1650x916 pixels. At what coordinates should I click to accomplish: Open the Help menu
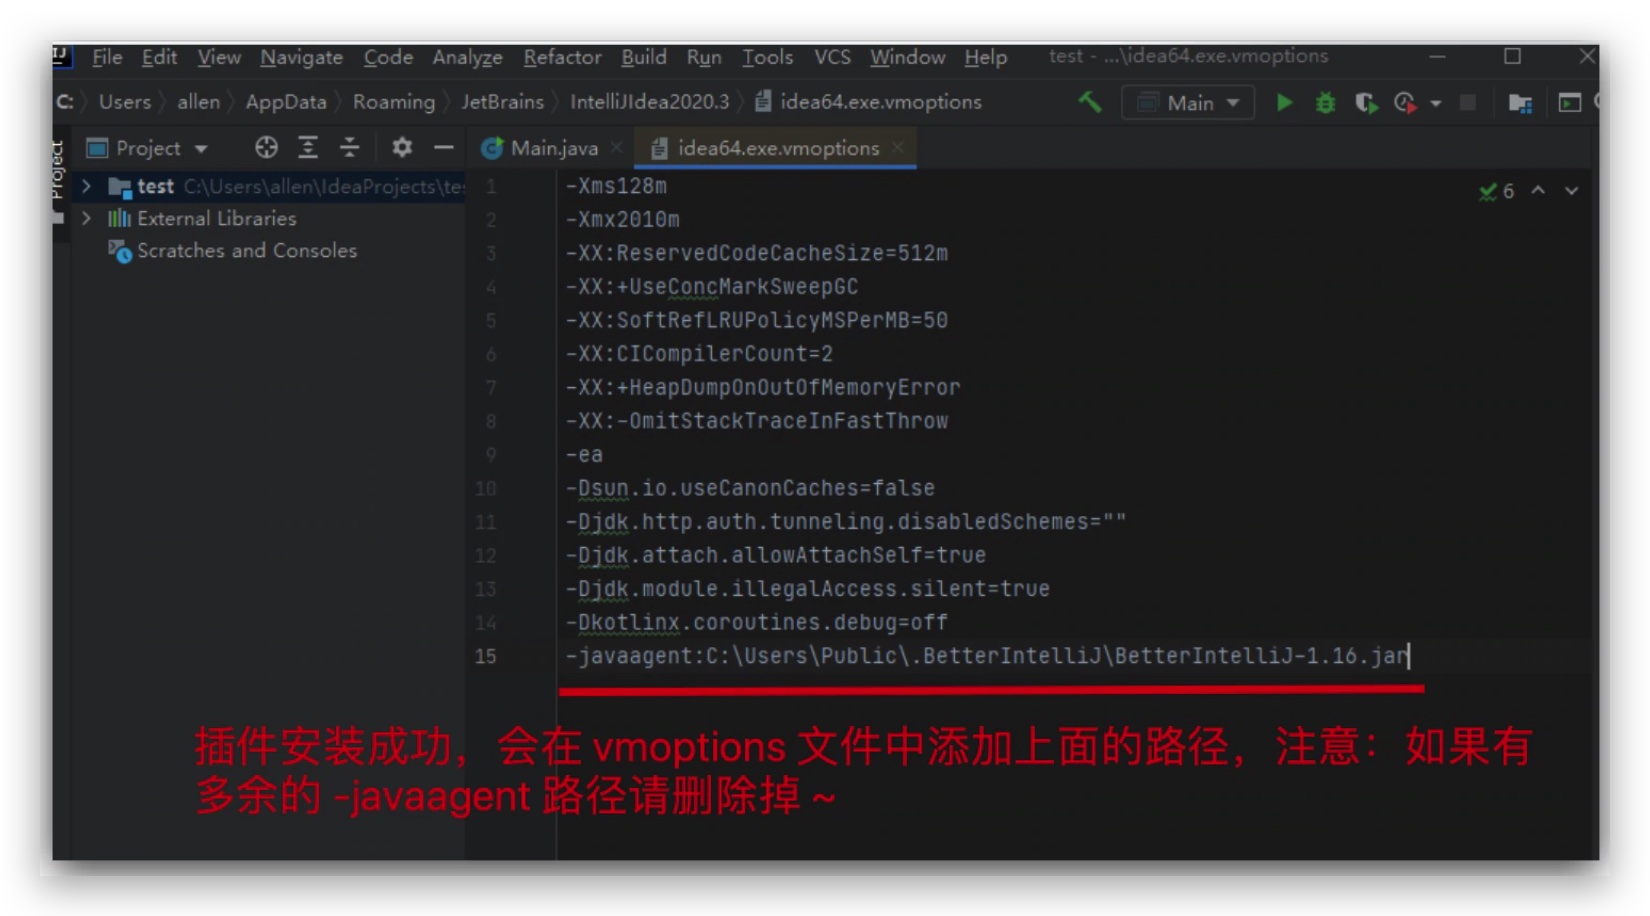(985, 57)
